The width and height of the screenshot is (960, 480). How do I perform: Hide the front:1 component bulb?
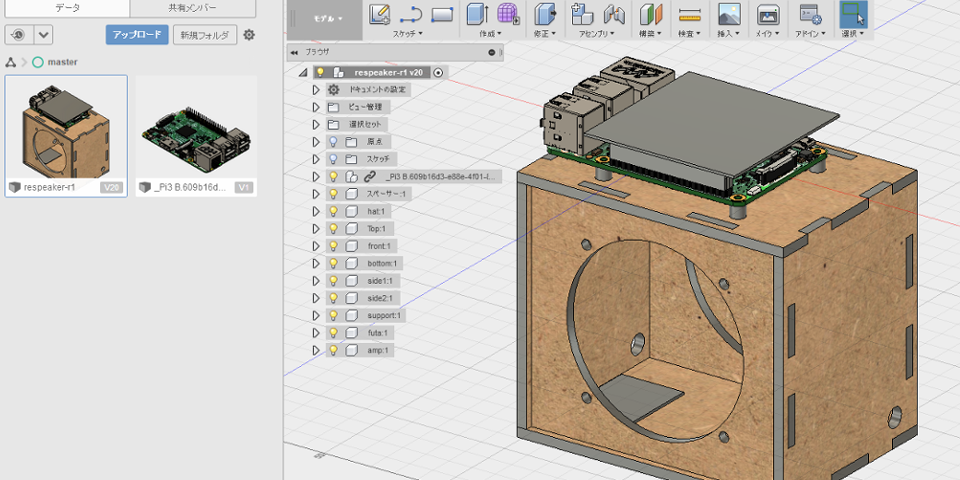(x=334, y=246)
